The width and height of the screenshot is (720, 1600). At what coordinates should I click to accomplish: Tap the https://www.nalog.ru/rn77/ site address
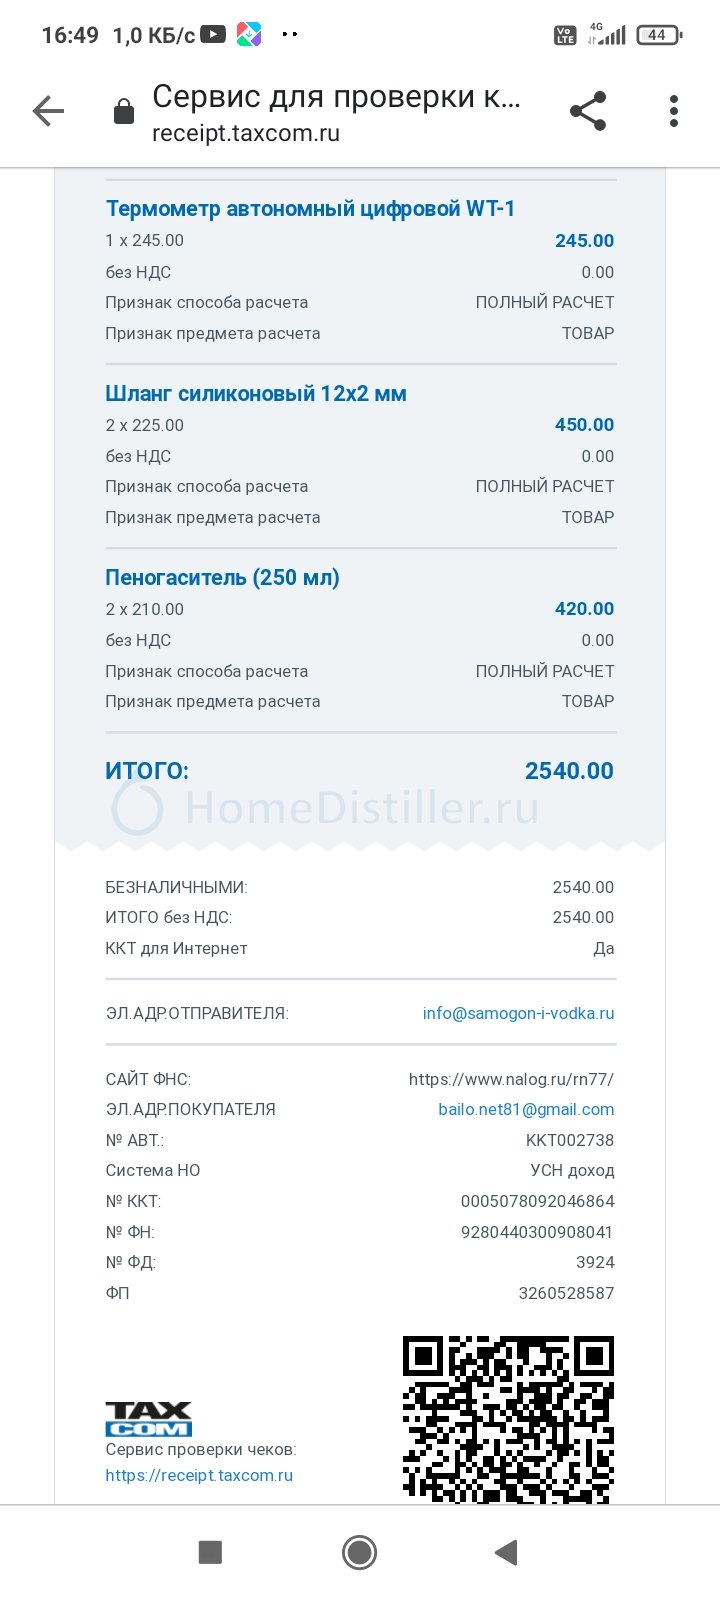click(x=511, y=1079)
